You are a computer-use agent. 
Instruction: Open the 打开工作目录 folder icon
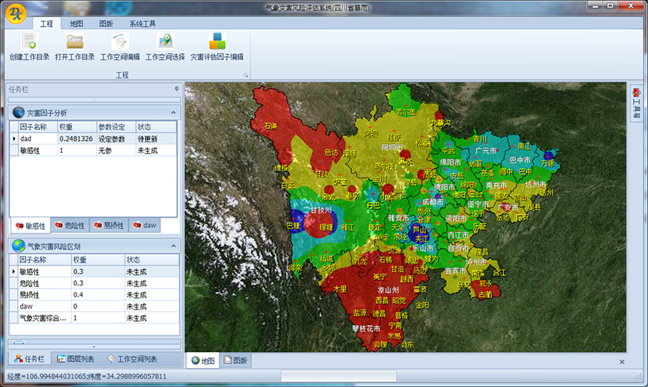click(x=75, y=41)
